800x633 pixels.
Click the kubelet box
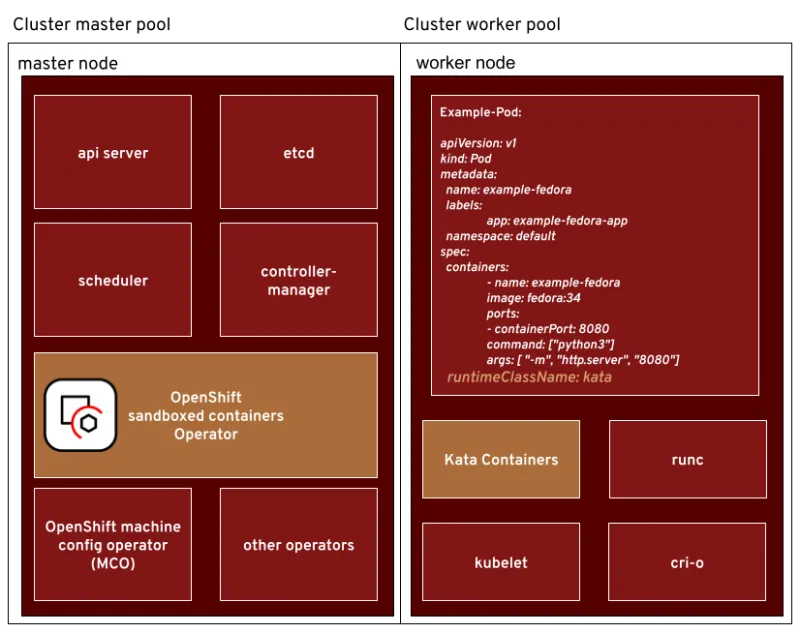[x=501, y=562]
